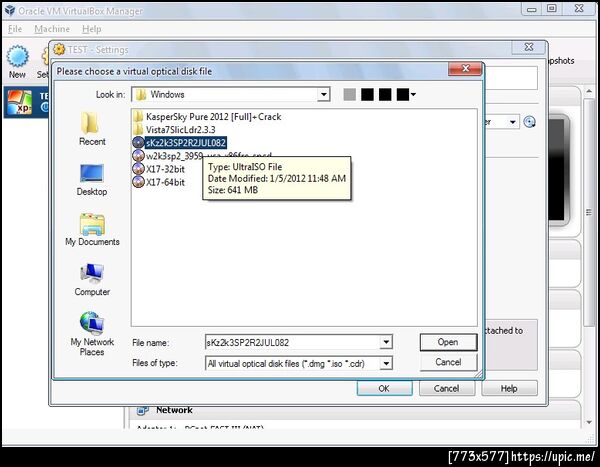This screenshot has height=467, width=600.
Task: Choose the X17-32bit ISO file
Action: coord(158,169)
